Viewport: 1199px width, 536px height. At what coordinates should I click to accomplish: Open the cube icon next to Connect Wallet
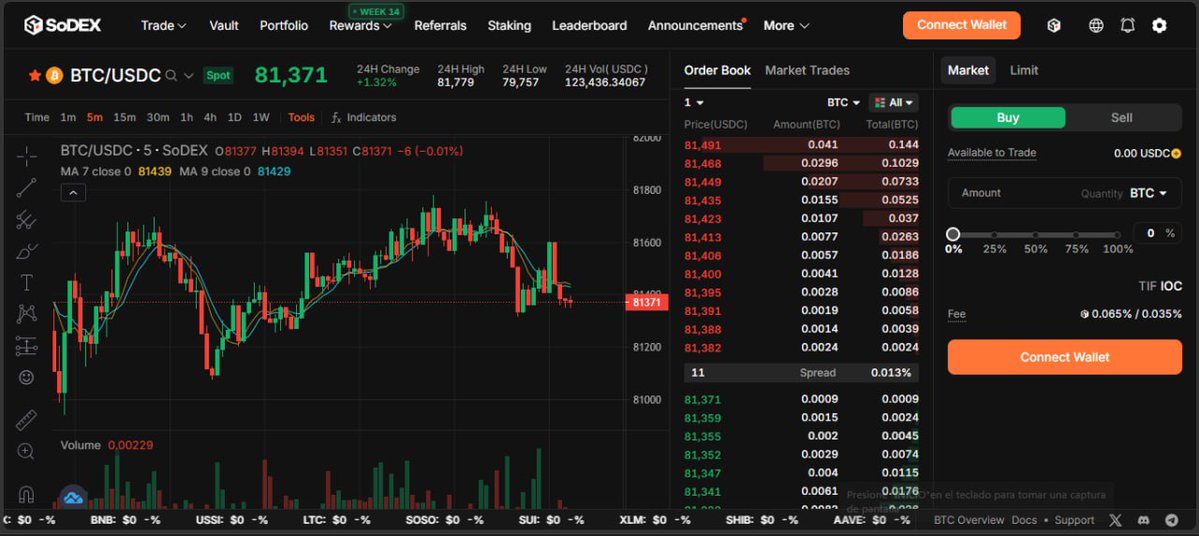[1054, 25]
